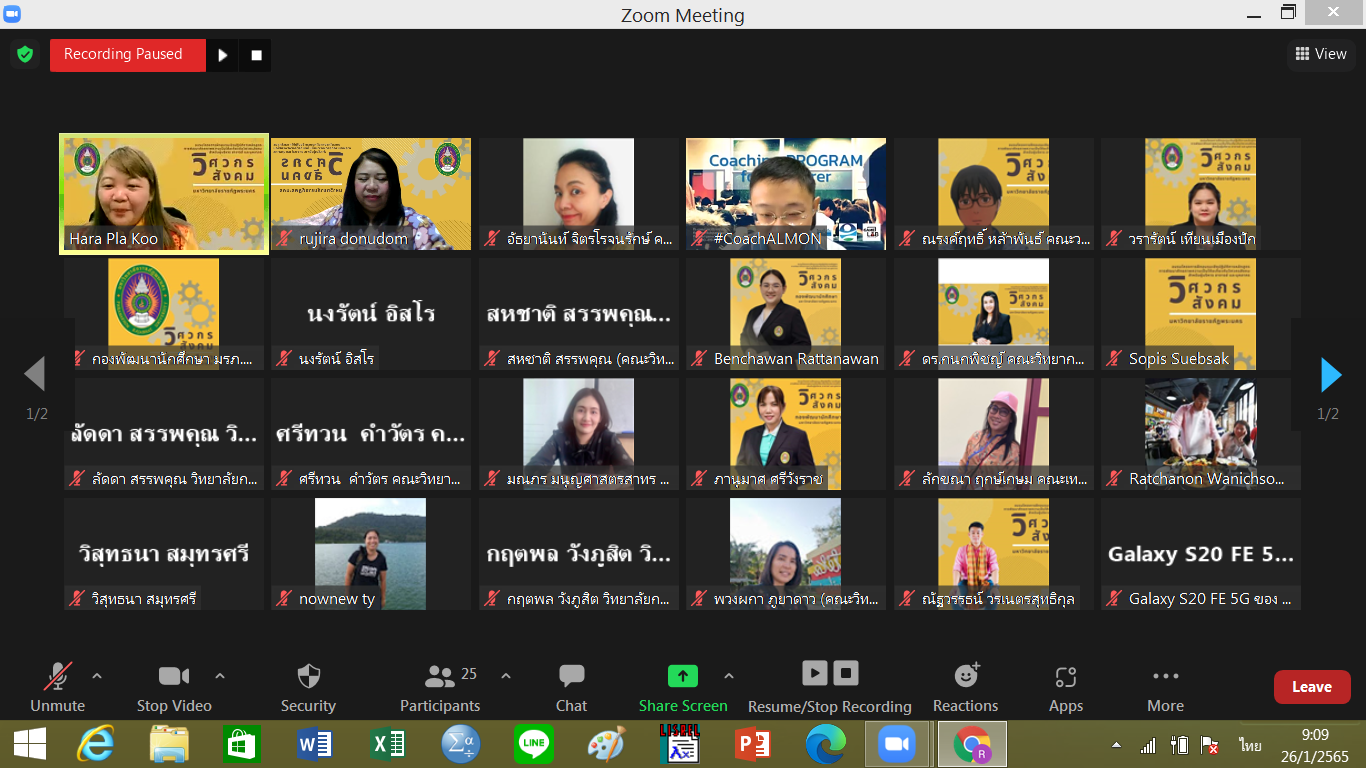Expand share options arrow beside Share Screen
Screen dimensions: 1366x768
click(x=728, y=676)
